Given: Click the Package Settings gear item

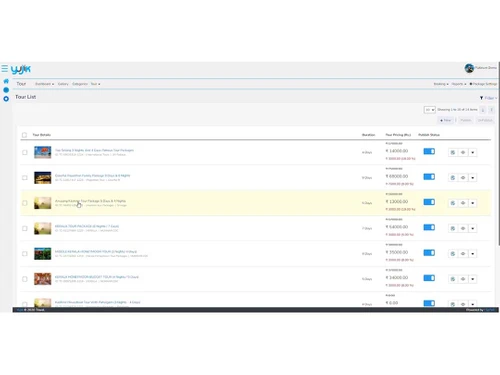Looking at the screenshot, I should [483, 84].
